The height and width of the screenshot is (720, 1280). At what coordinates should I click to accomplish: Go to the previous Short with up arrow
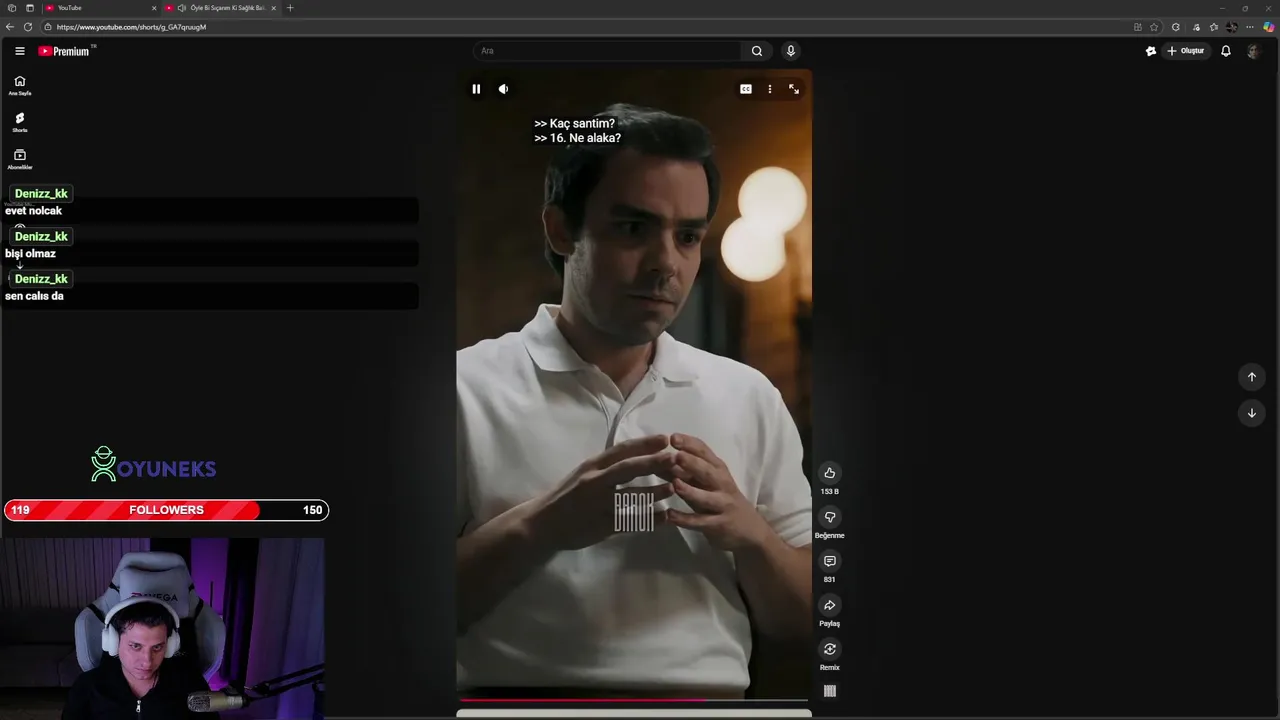1251,377
